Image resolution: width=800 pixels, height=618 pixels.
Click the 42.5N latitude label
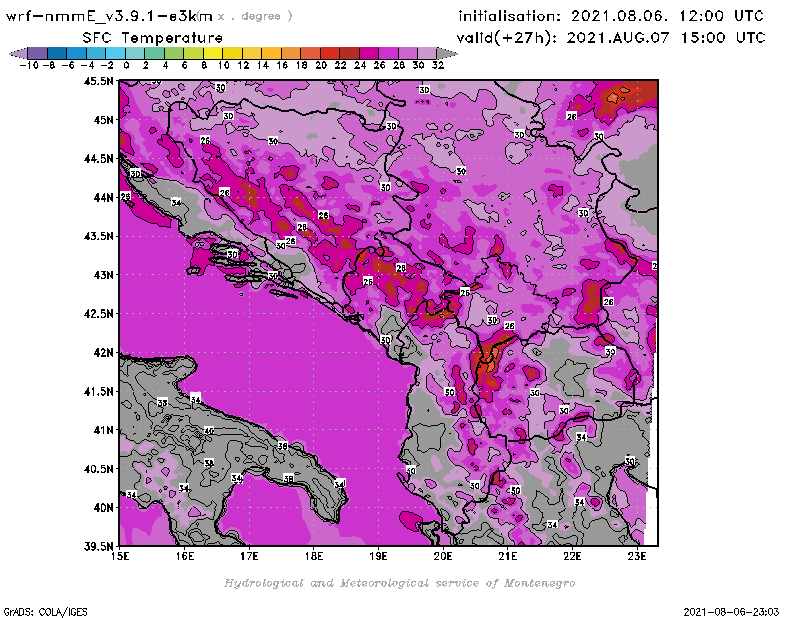(x=98, y=314)
